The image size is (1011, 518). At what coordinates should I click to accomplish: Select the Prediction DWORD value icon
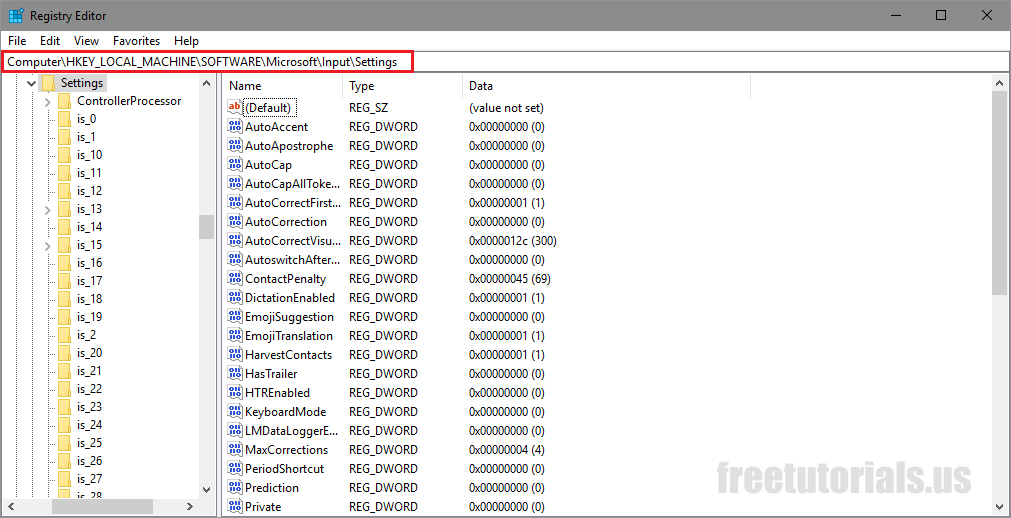[235, 488]
